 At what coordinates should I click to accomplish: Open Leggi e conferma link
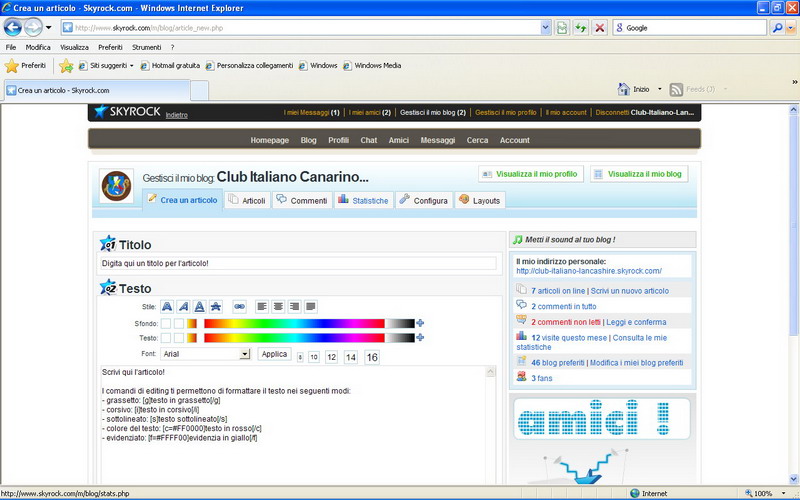coord(636,322)
